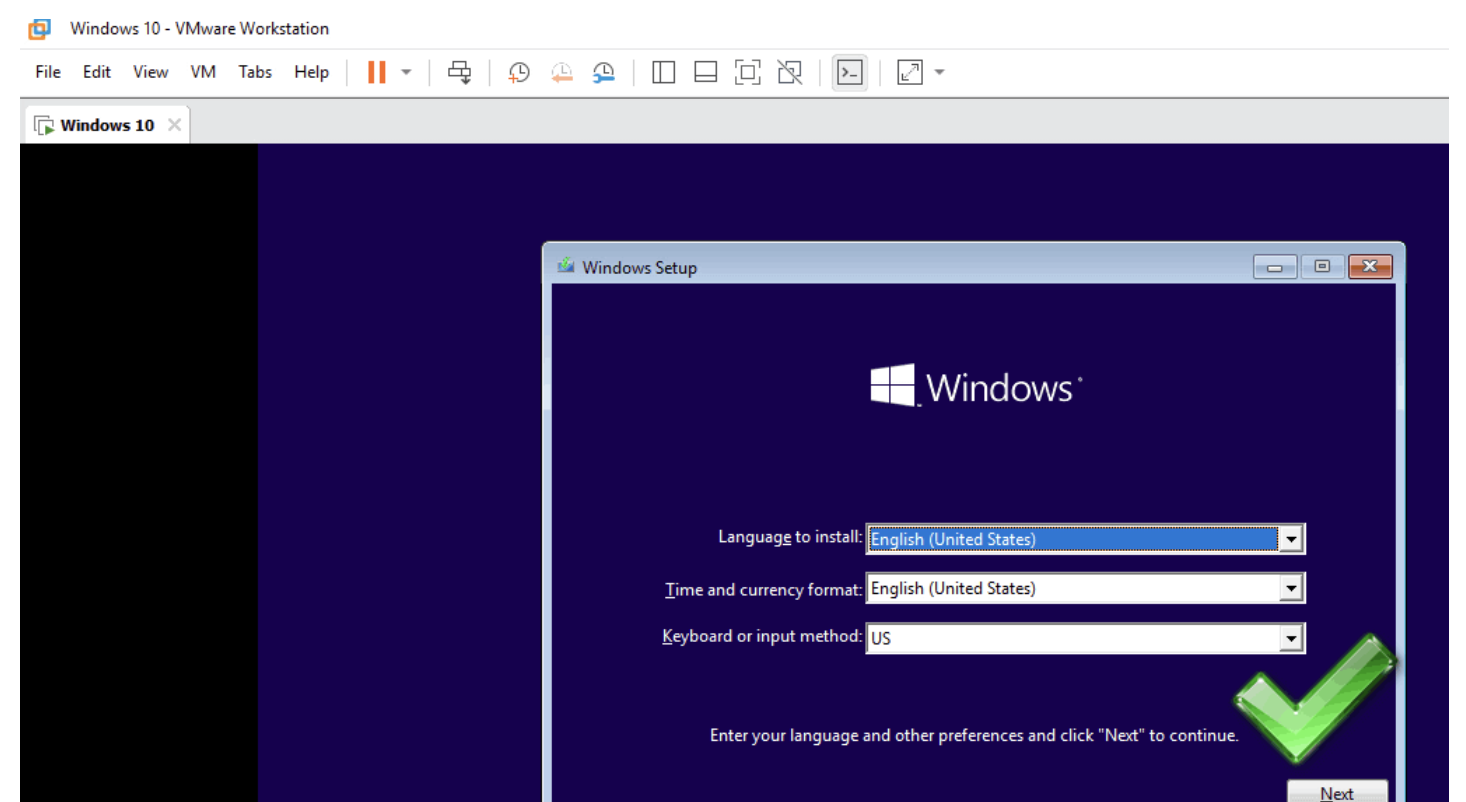Click the stretch guest display icon
Screen dimensions: 1466x802
point(909,72)
